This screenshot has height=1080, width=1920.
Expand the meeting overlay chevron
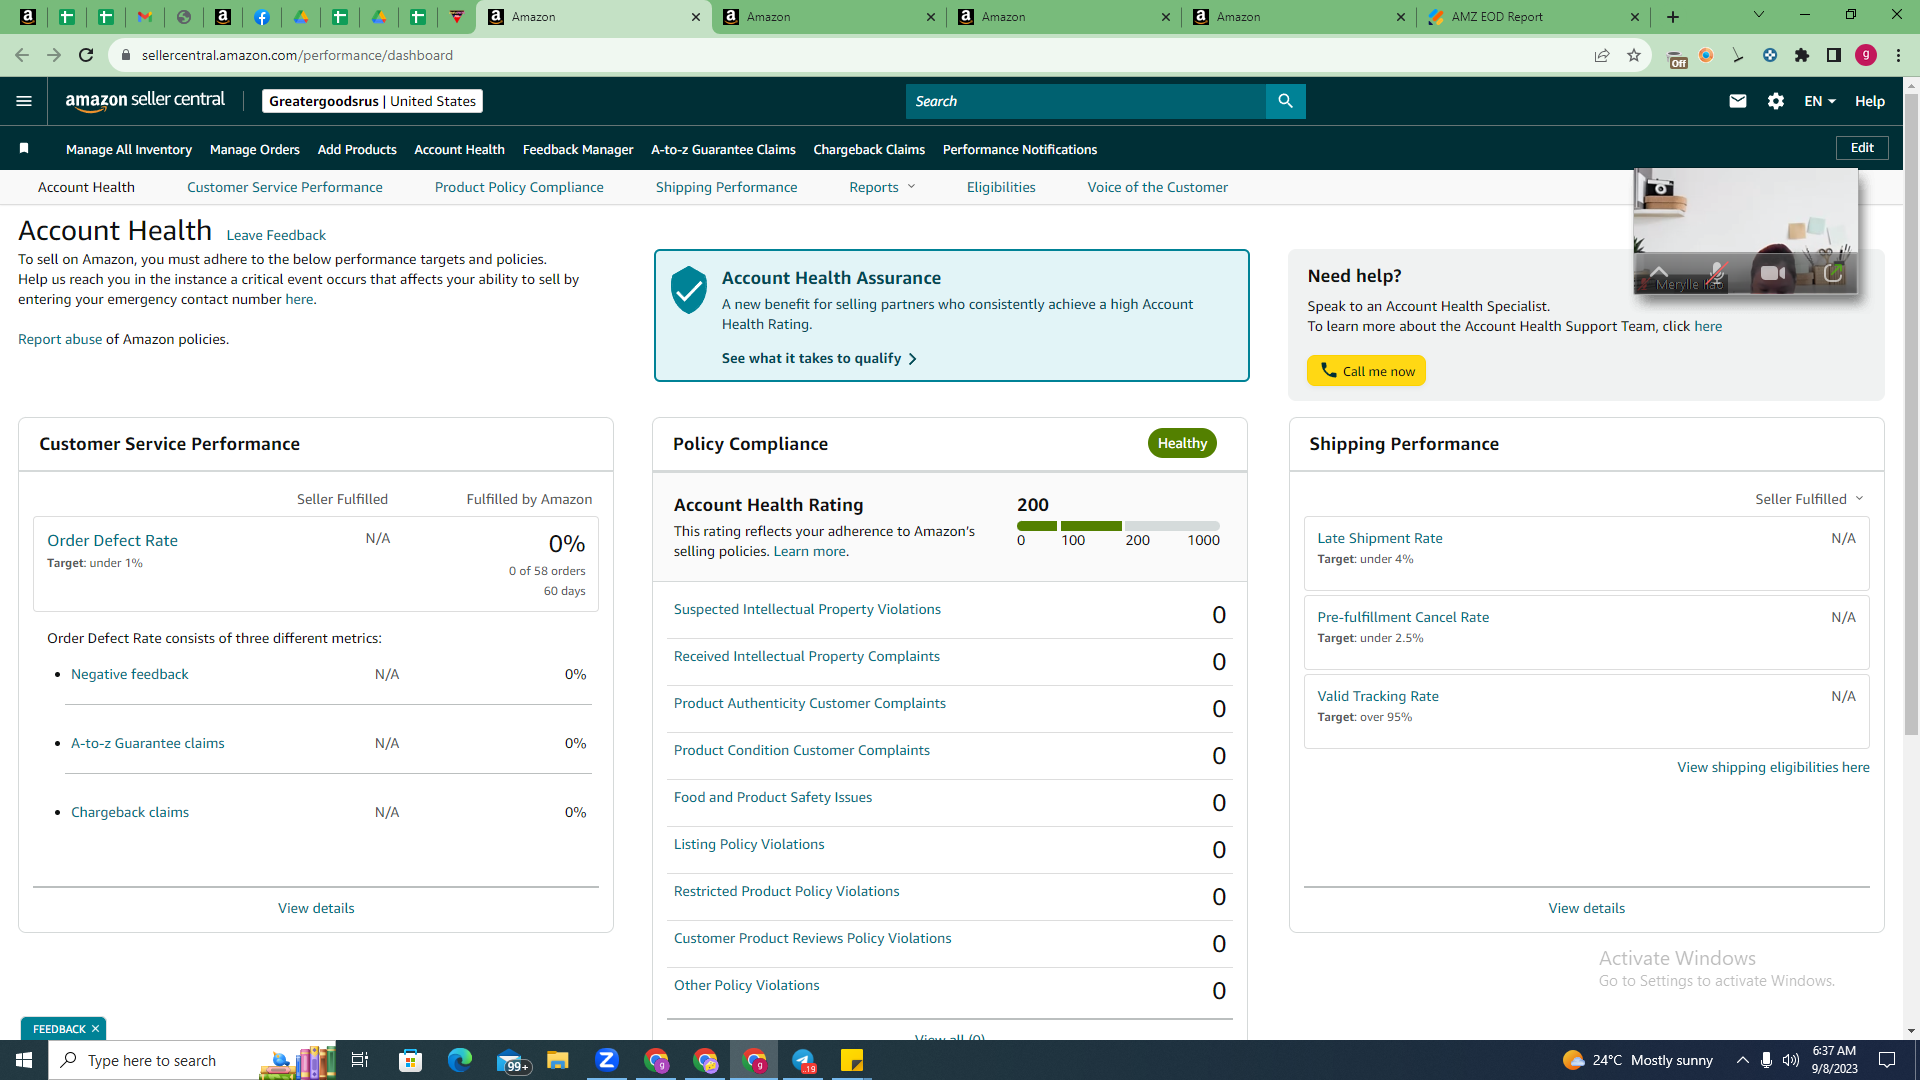(x=1659, y=271)
